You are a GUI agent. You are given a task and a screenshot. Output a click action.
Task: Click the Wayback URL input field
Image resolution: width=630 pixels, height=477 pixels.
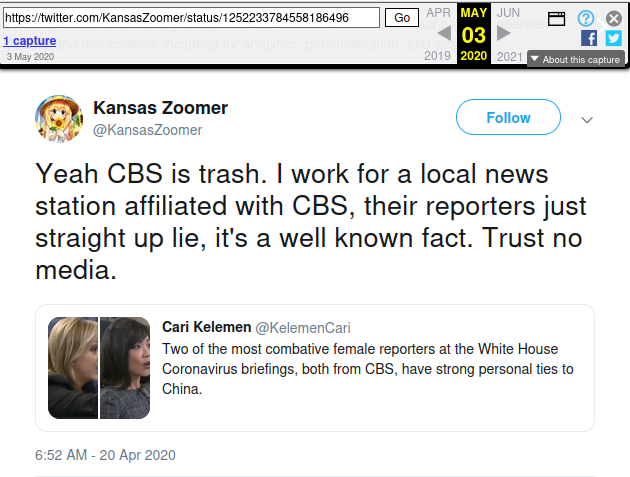coord(192,18)
